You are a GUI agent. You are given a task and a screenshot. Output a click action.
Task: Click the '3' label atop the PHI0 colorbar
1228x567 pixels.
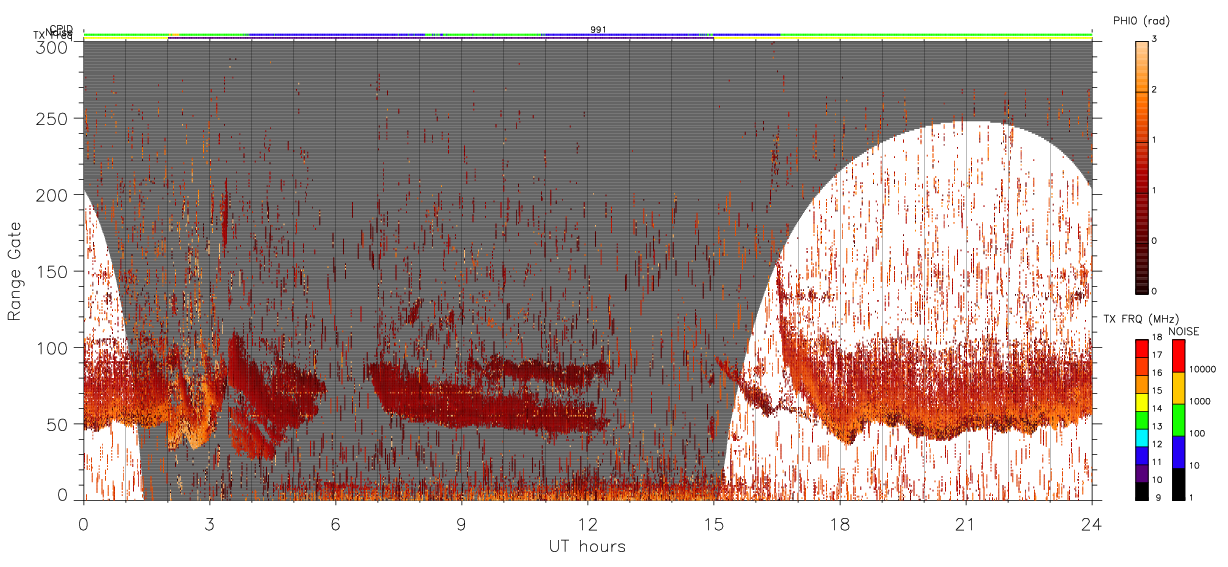pos(1155,39)
